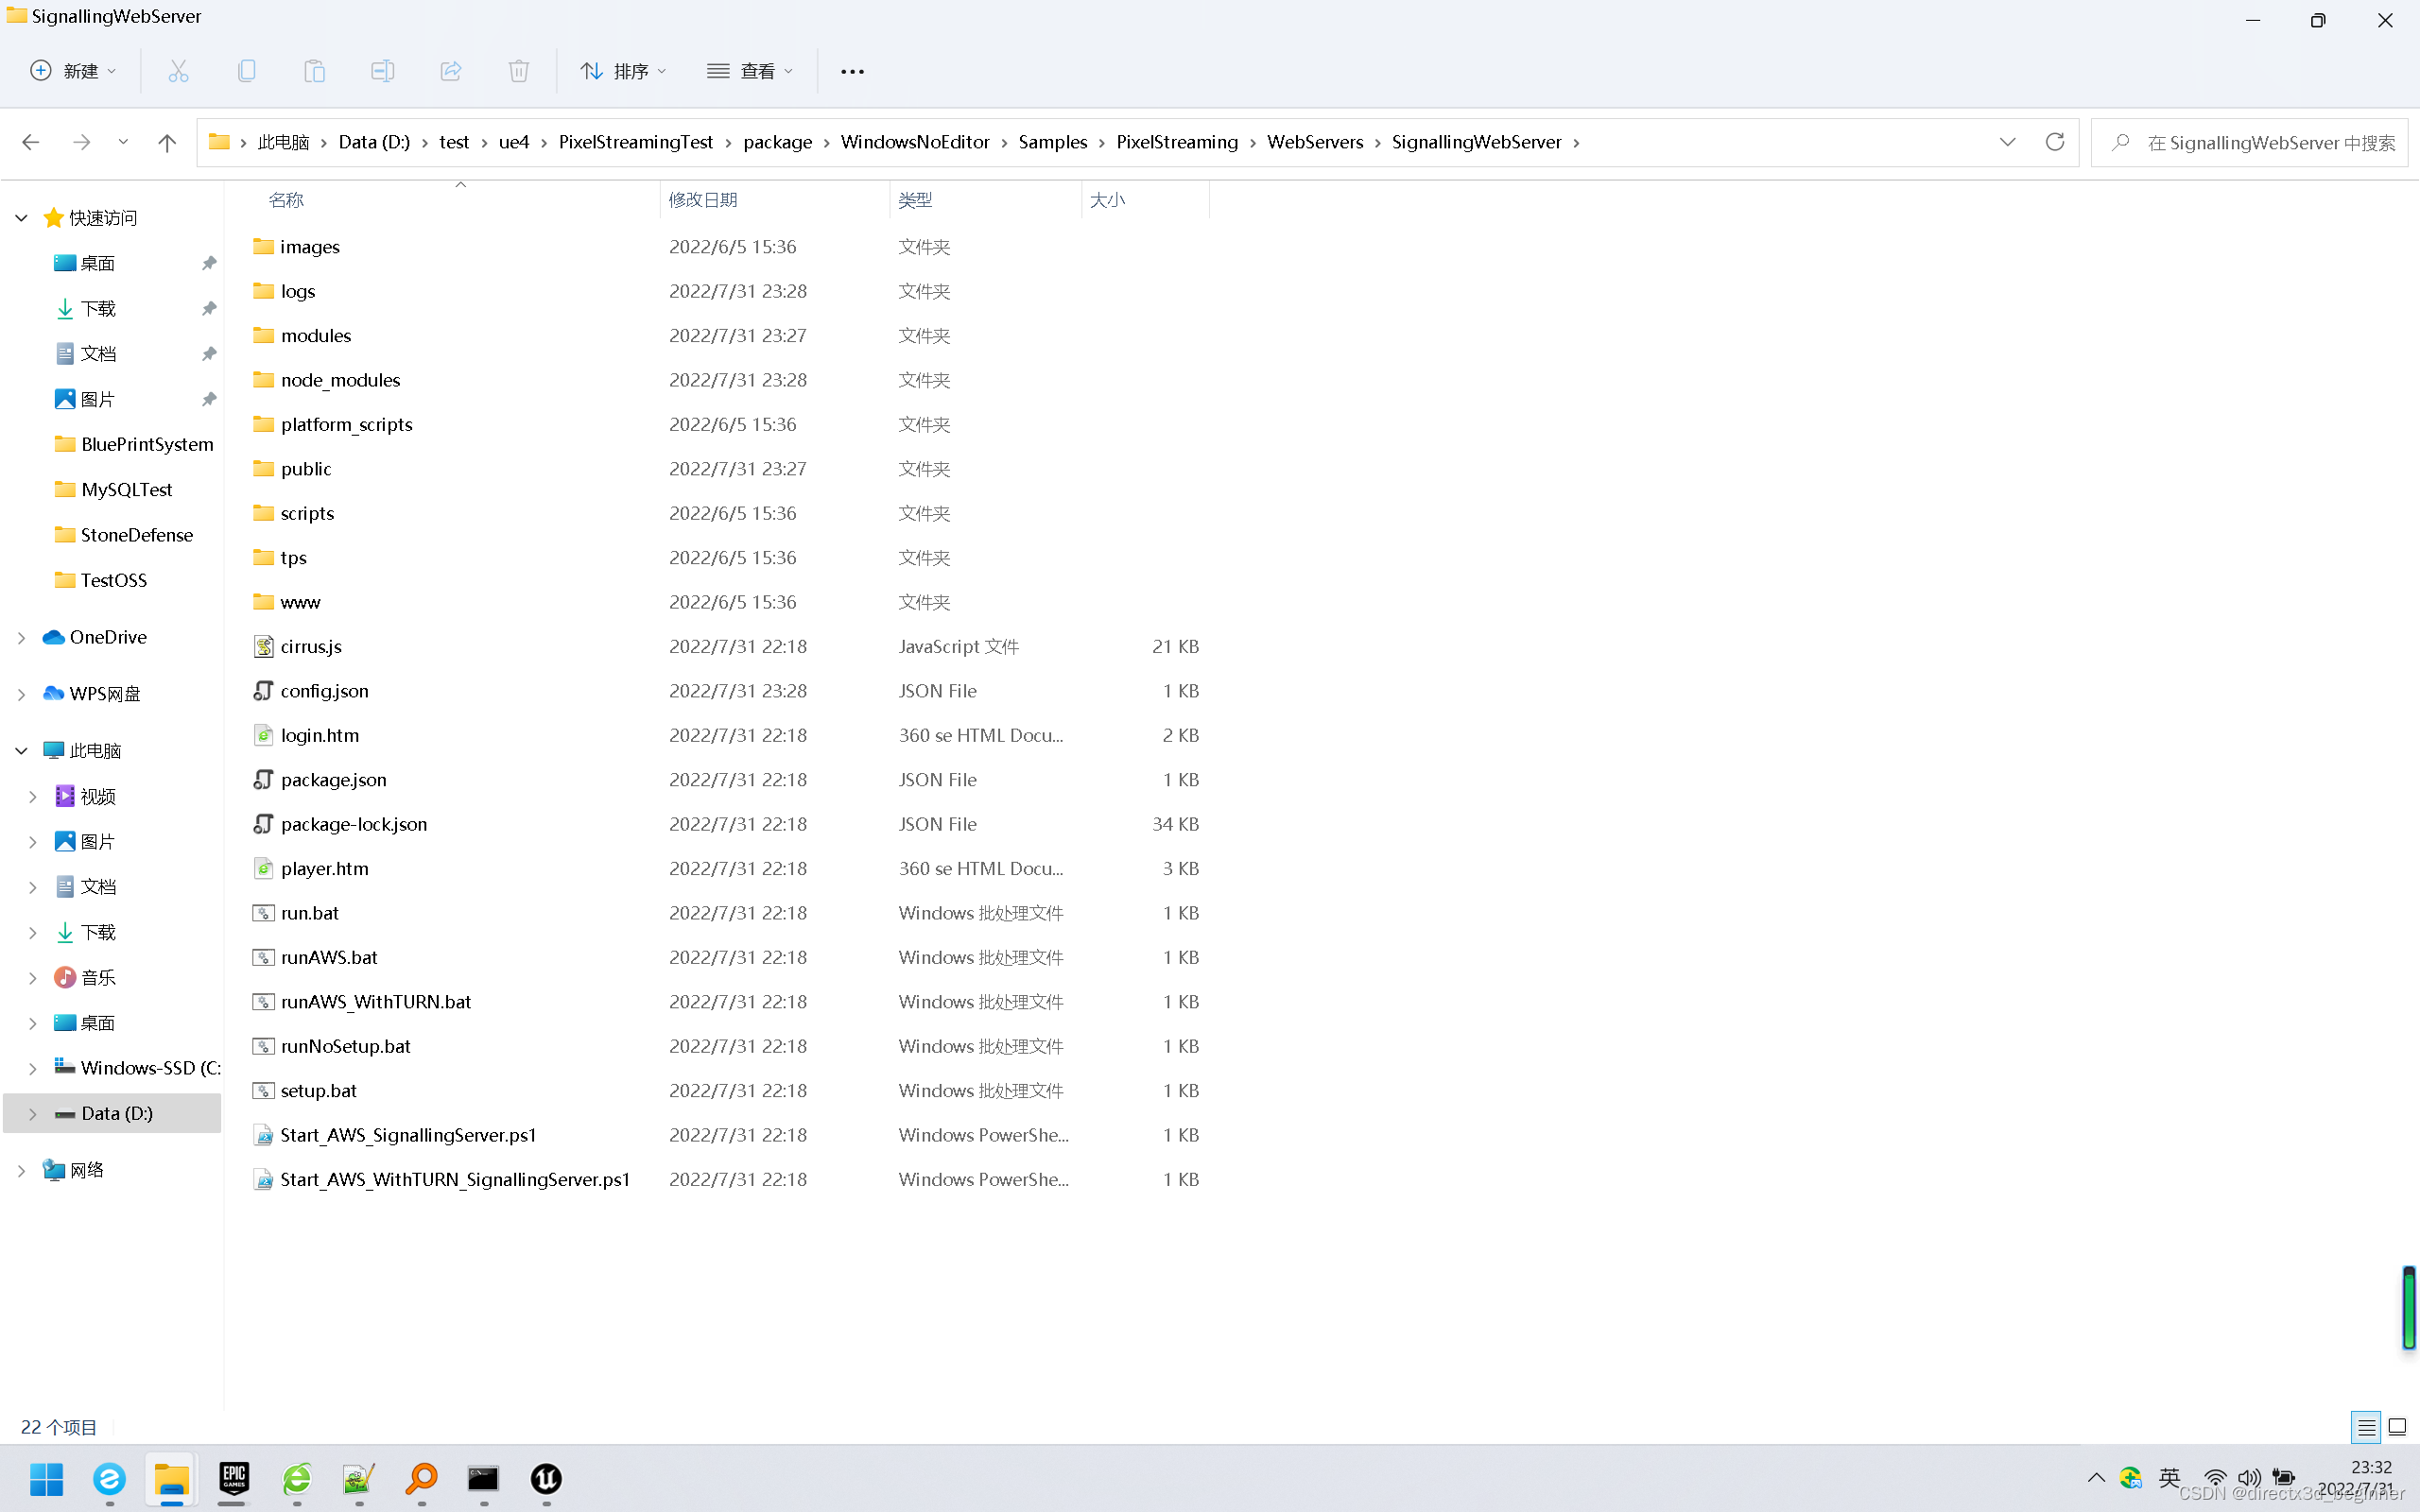Go back with the left arrow

pyautogui.click(x=31, y=142)
